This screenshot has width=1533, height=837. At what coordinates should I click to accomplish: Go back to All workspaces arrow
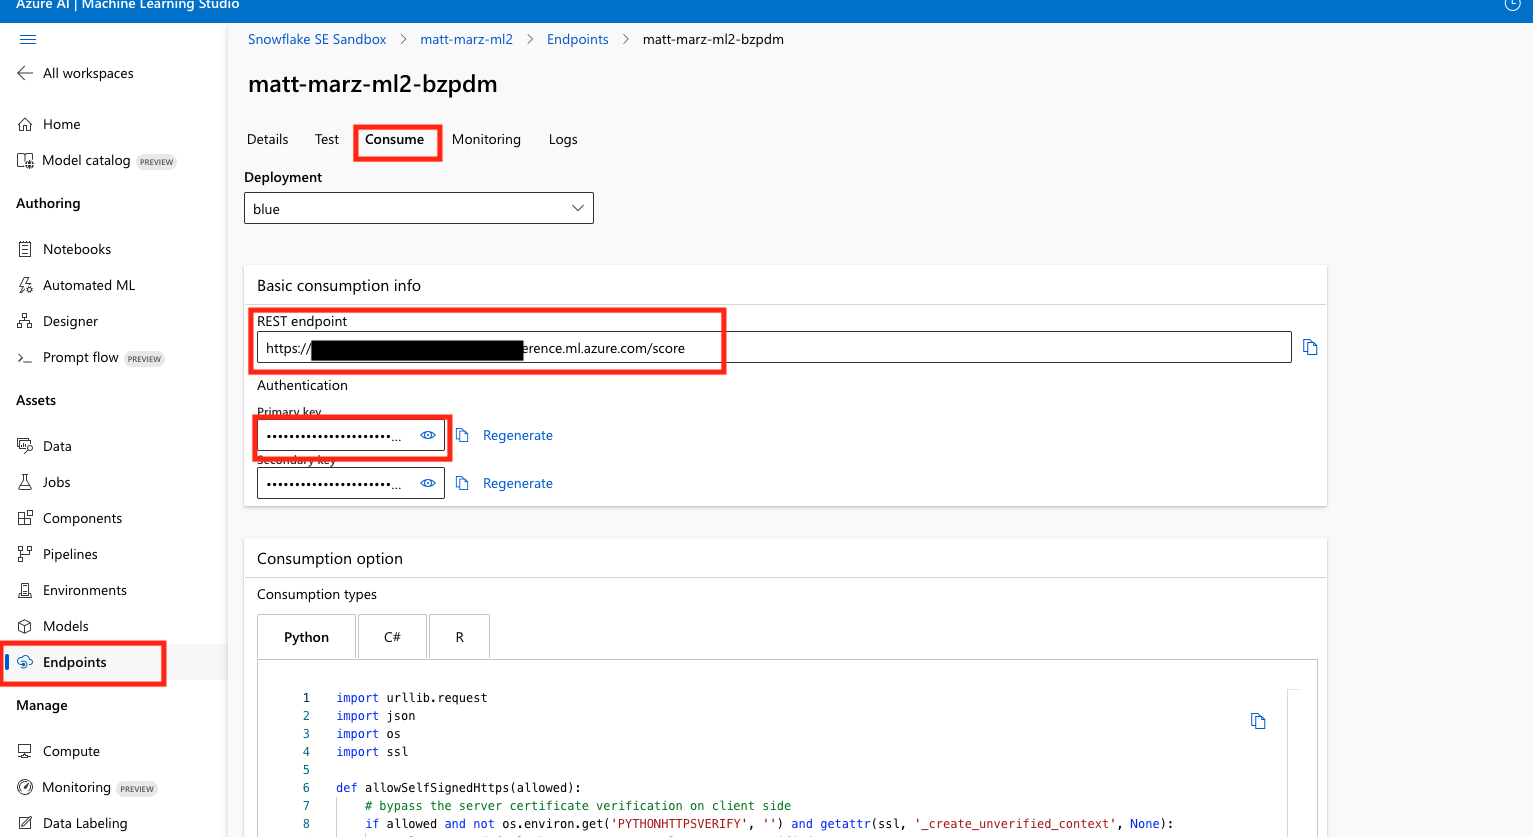[25, 73]
